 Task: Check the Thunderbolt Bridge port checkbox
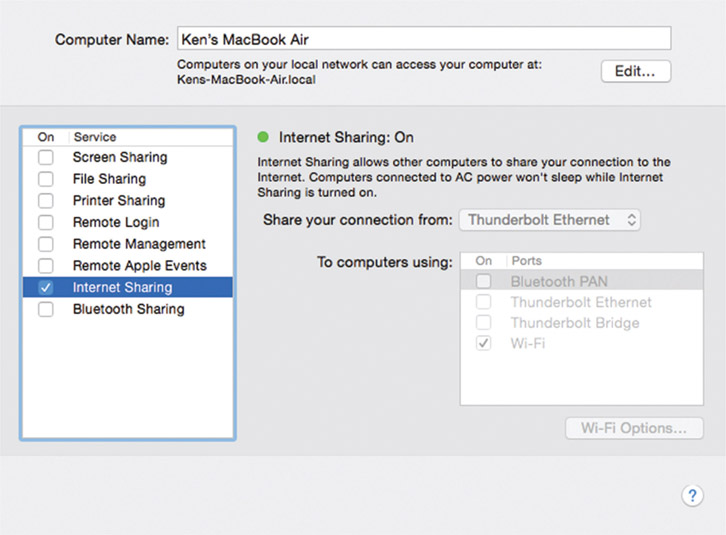click(484, 323)
